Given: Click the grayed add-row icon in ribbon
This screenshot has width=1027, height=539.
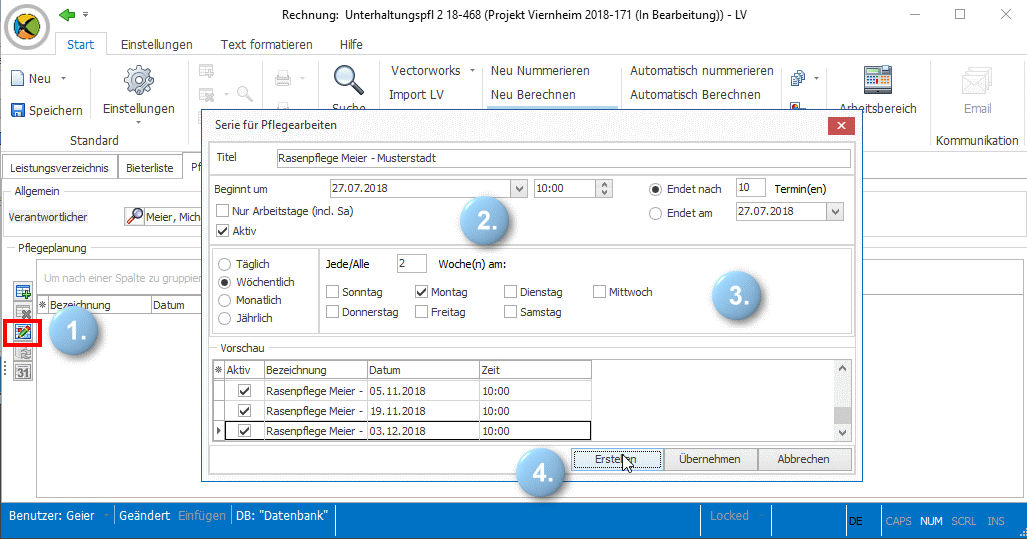Looking at the screenshot, I should click(x=206, y=71).
